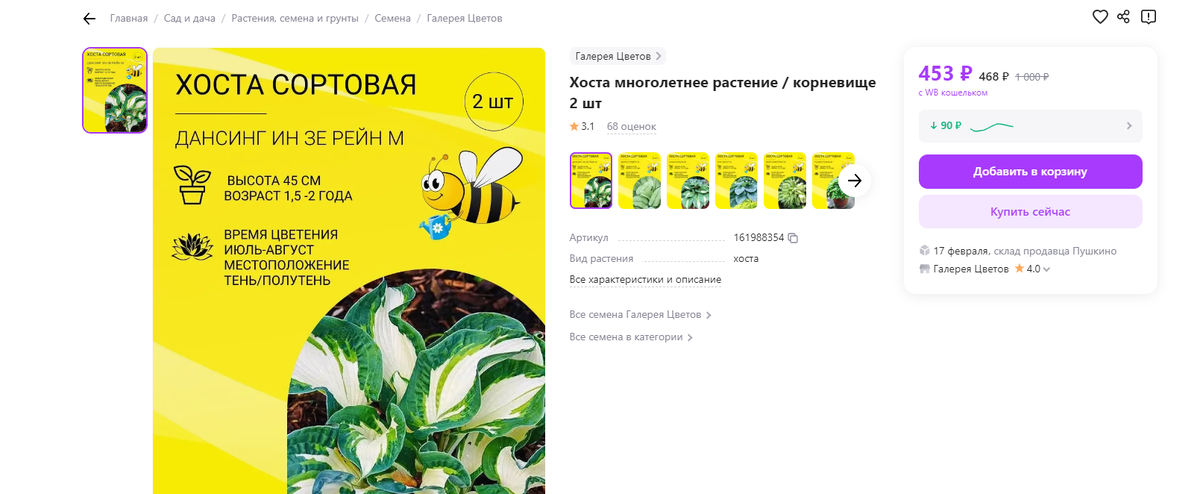The image size is (1200, 494).
Task: Open 68 оценок reviews link
Action: [x=631, y=126]
